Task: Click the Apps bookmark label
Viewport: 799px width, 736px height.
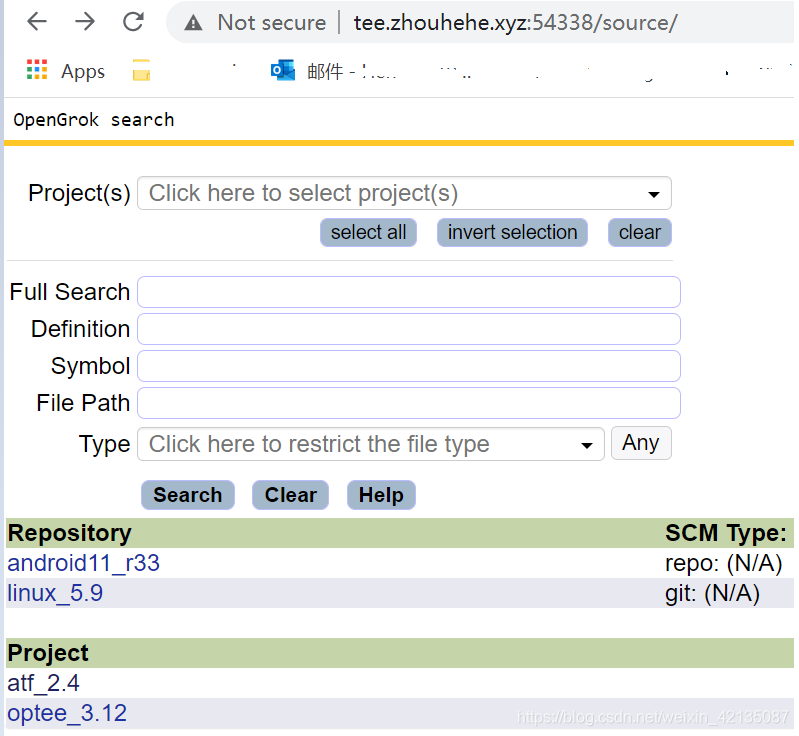Action: (83, 71)
